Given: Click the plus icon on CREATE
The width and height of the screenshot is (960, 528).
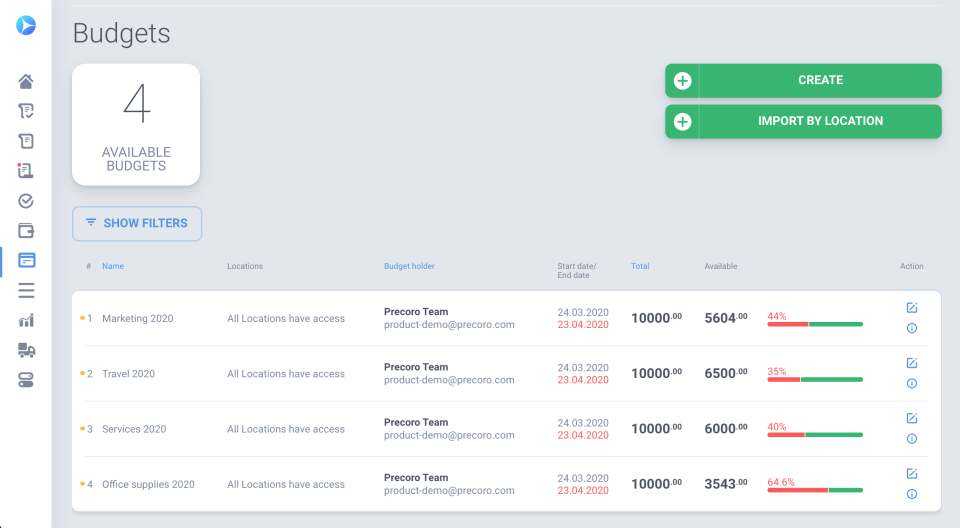Looking at the screenshot, I should 683,81.
